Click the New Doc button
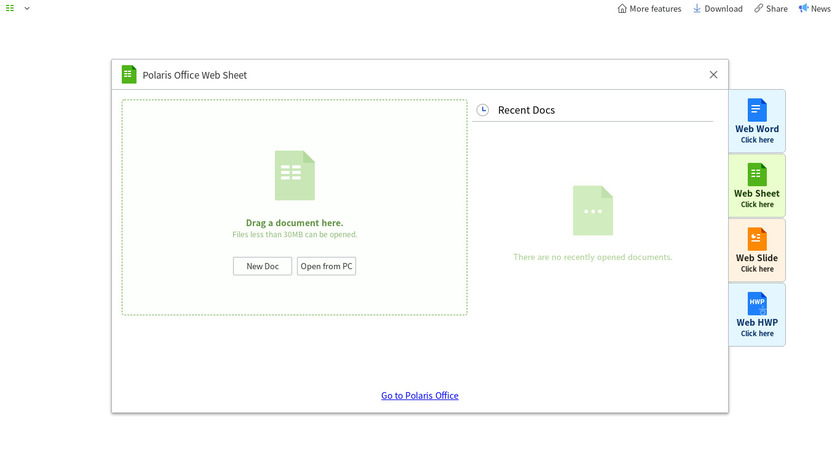 (x=262, y=266)
